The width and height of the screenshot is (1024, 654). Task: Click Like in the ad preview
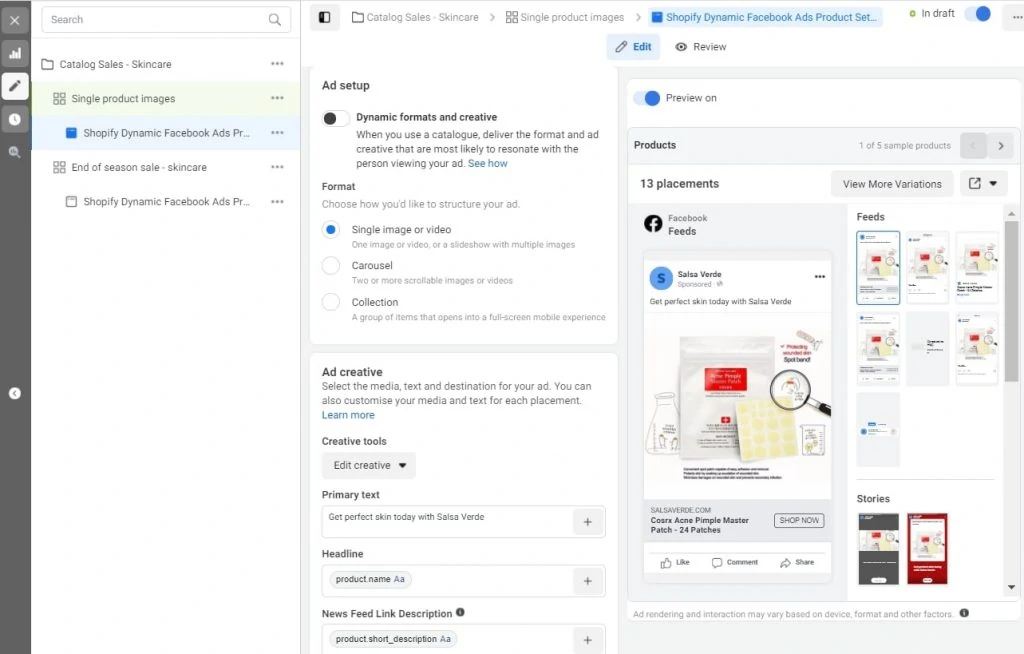coord(675,563)
